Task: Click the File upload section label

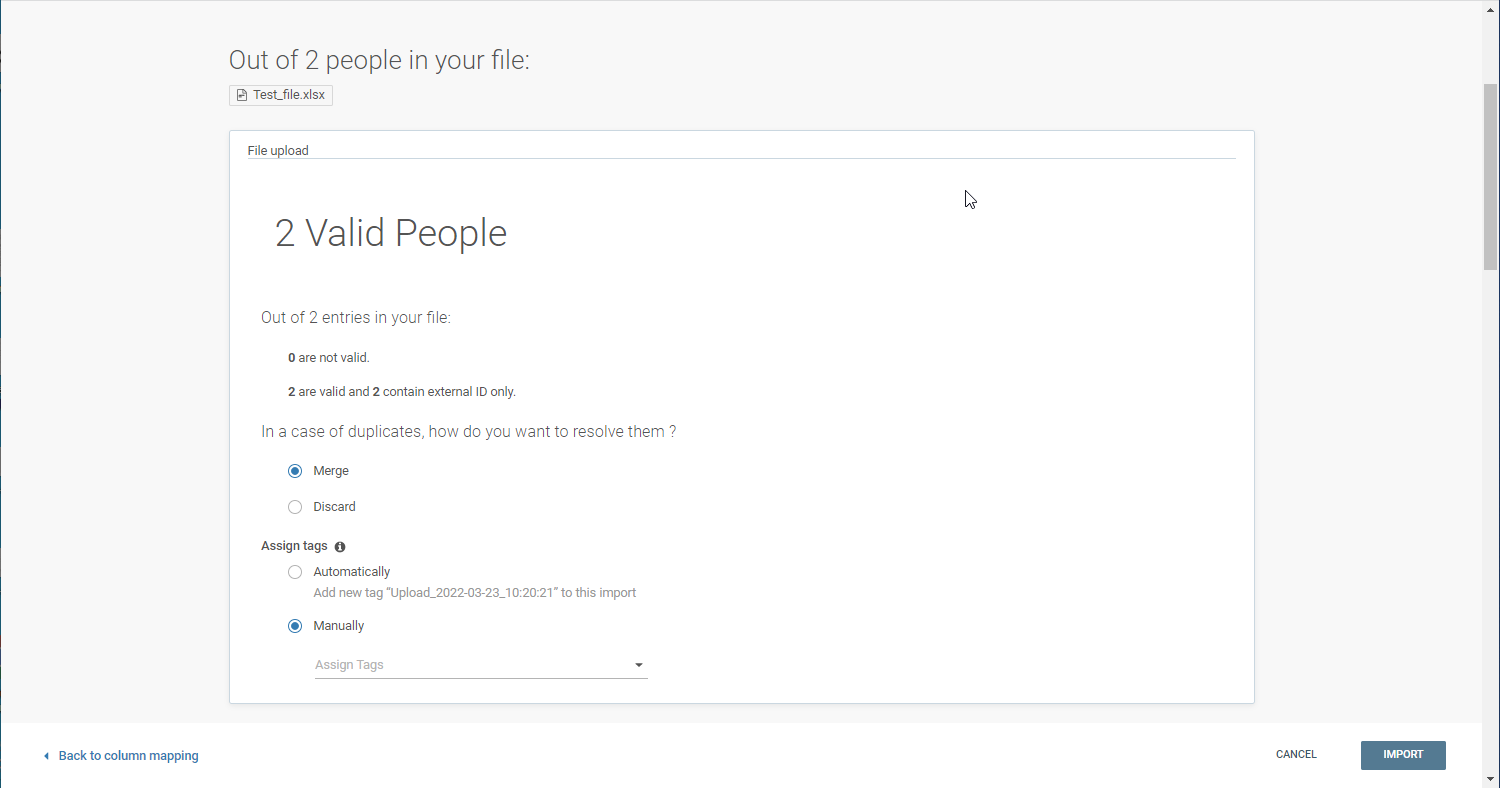Action: (278, 151)
